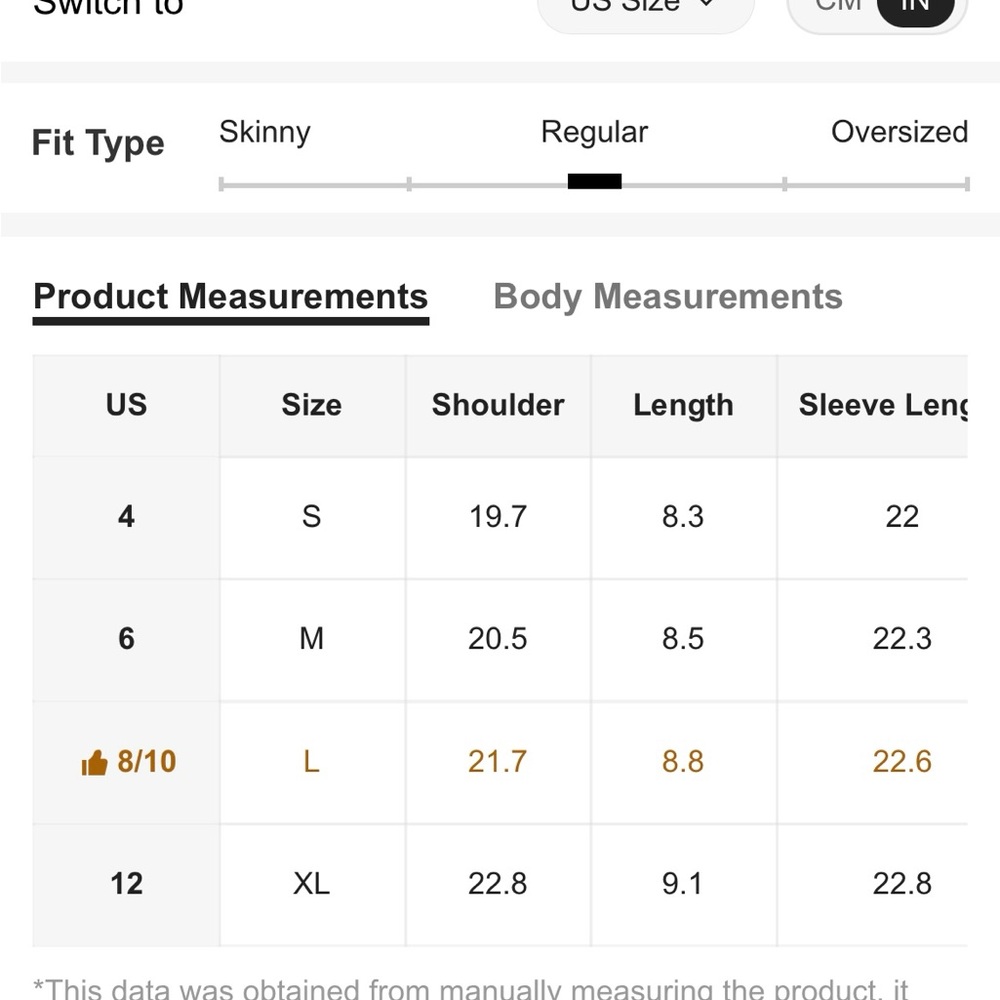Open the Body Measurements tab
The width and height of the screenshot is (1000, 1000).
click(668, 297)
